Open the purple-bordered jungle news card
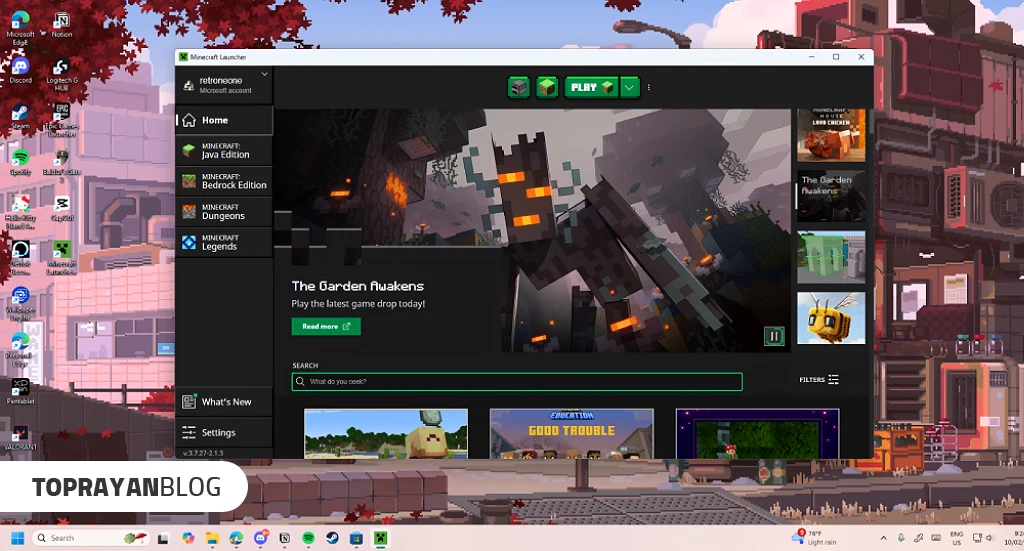Screen dimensions: 1024x551 coord(758,433)
